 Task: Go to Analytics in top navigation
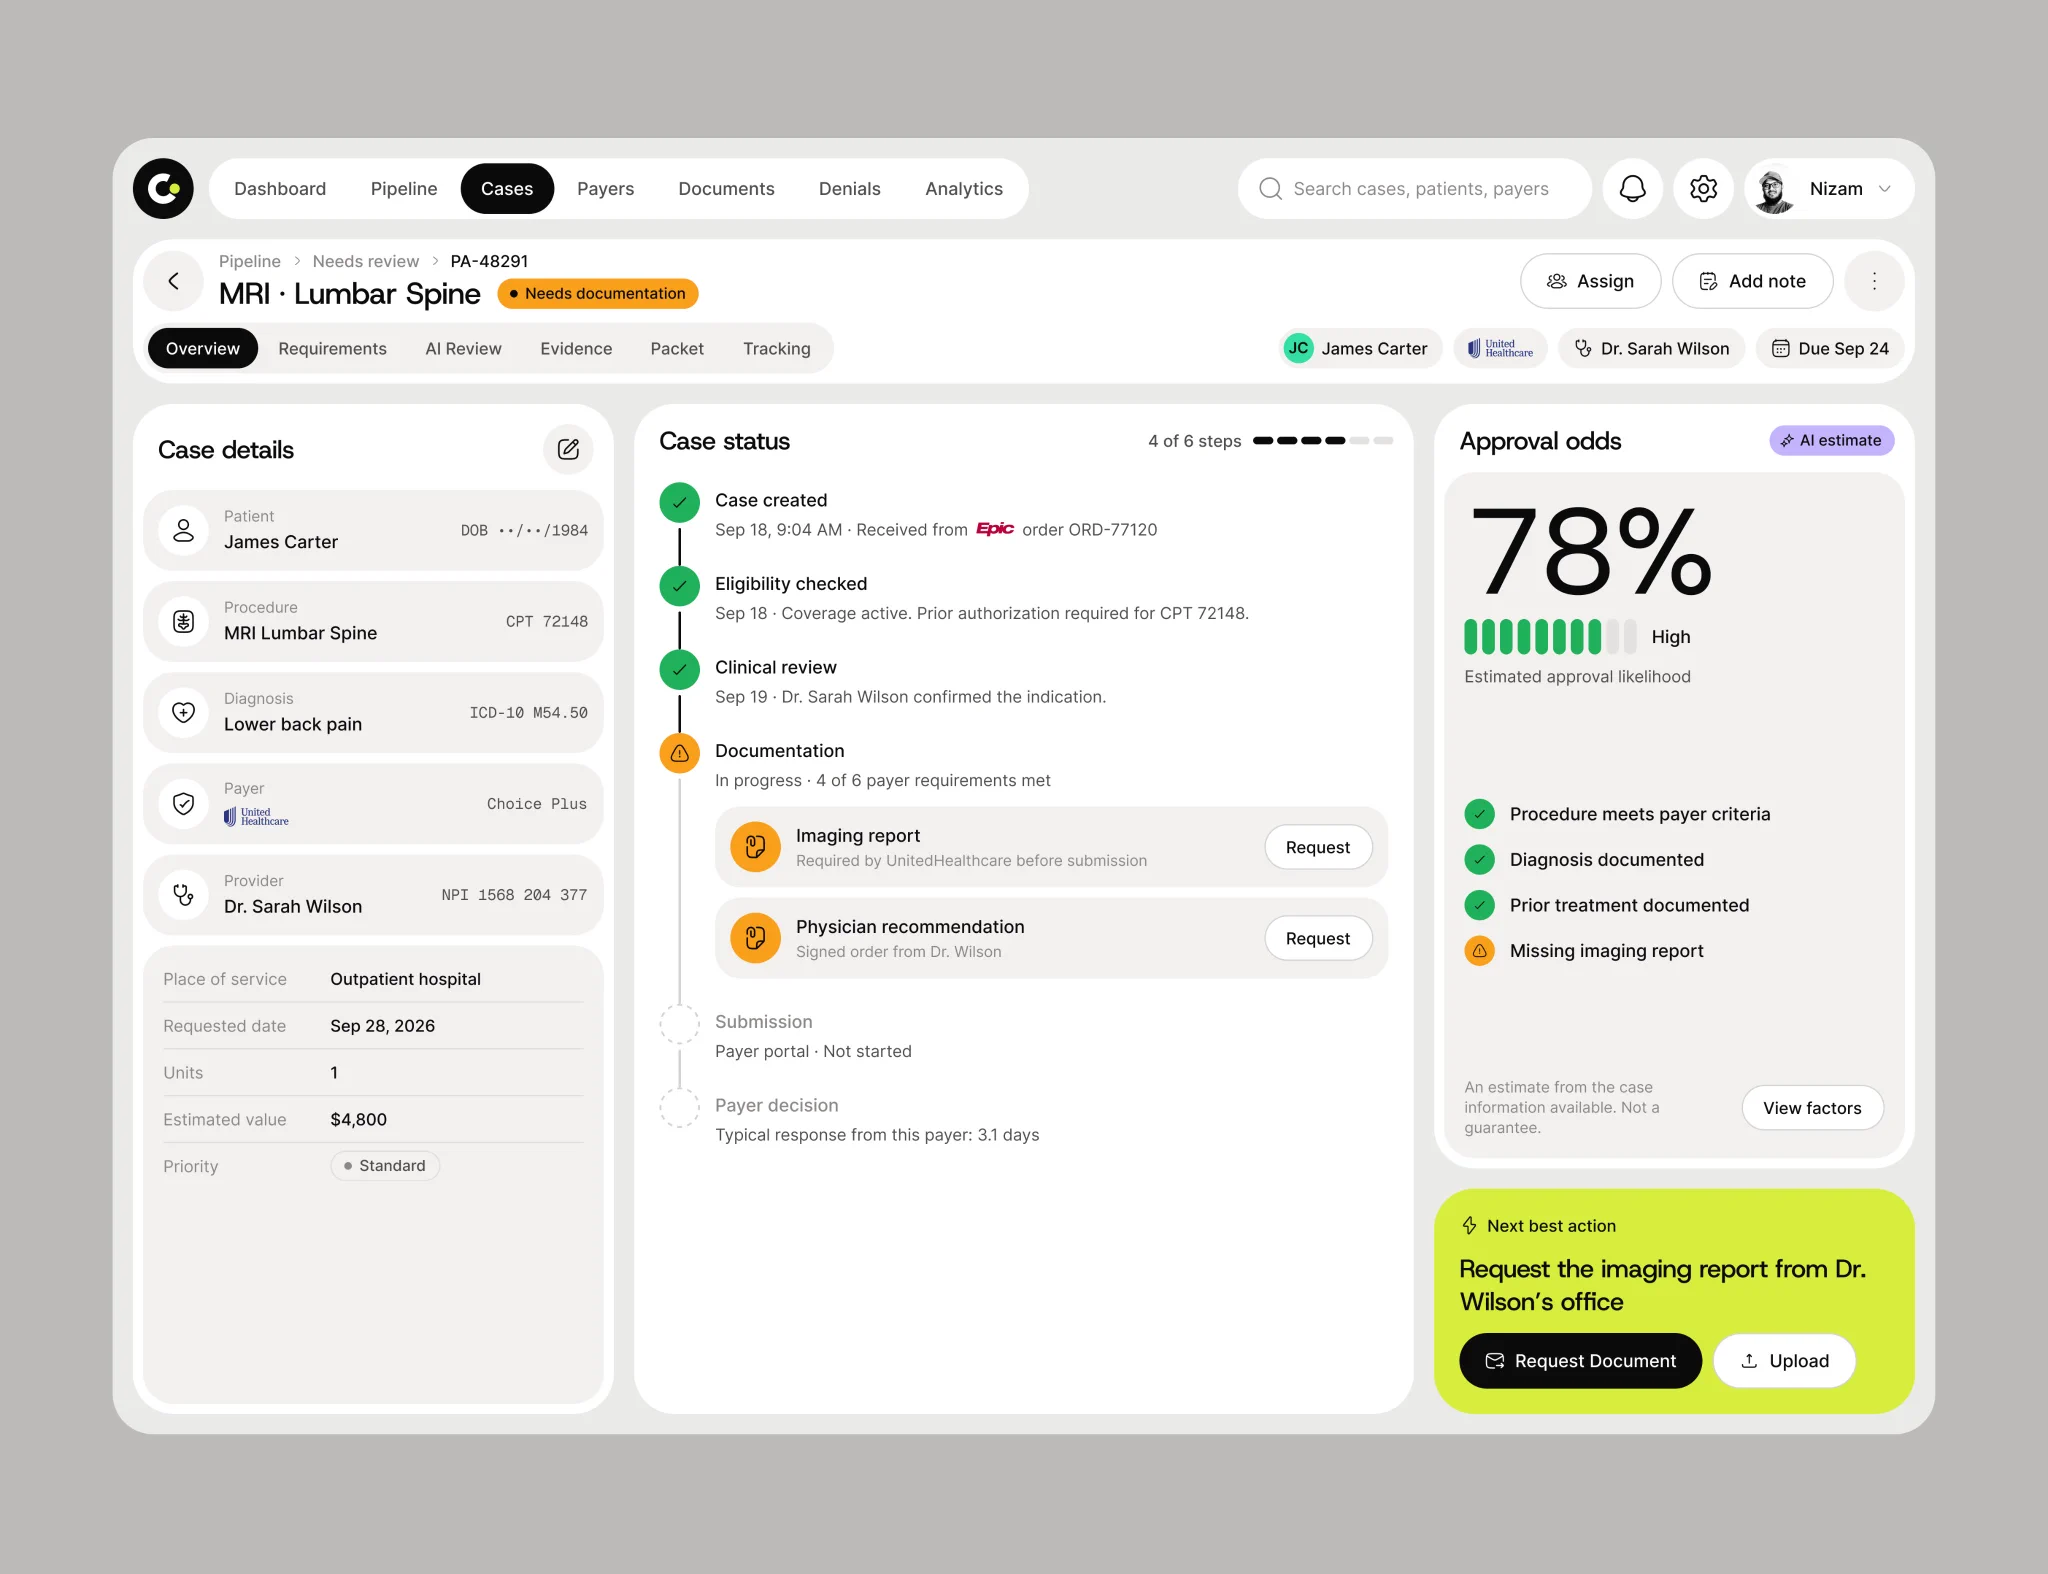click(964, 189)
